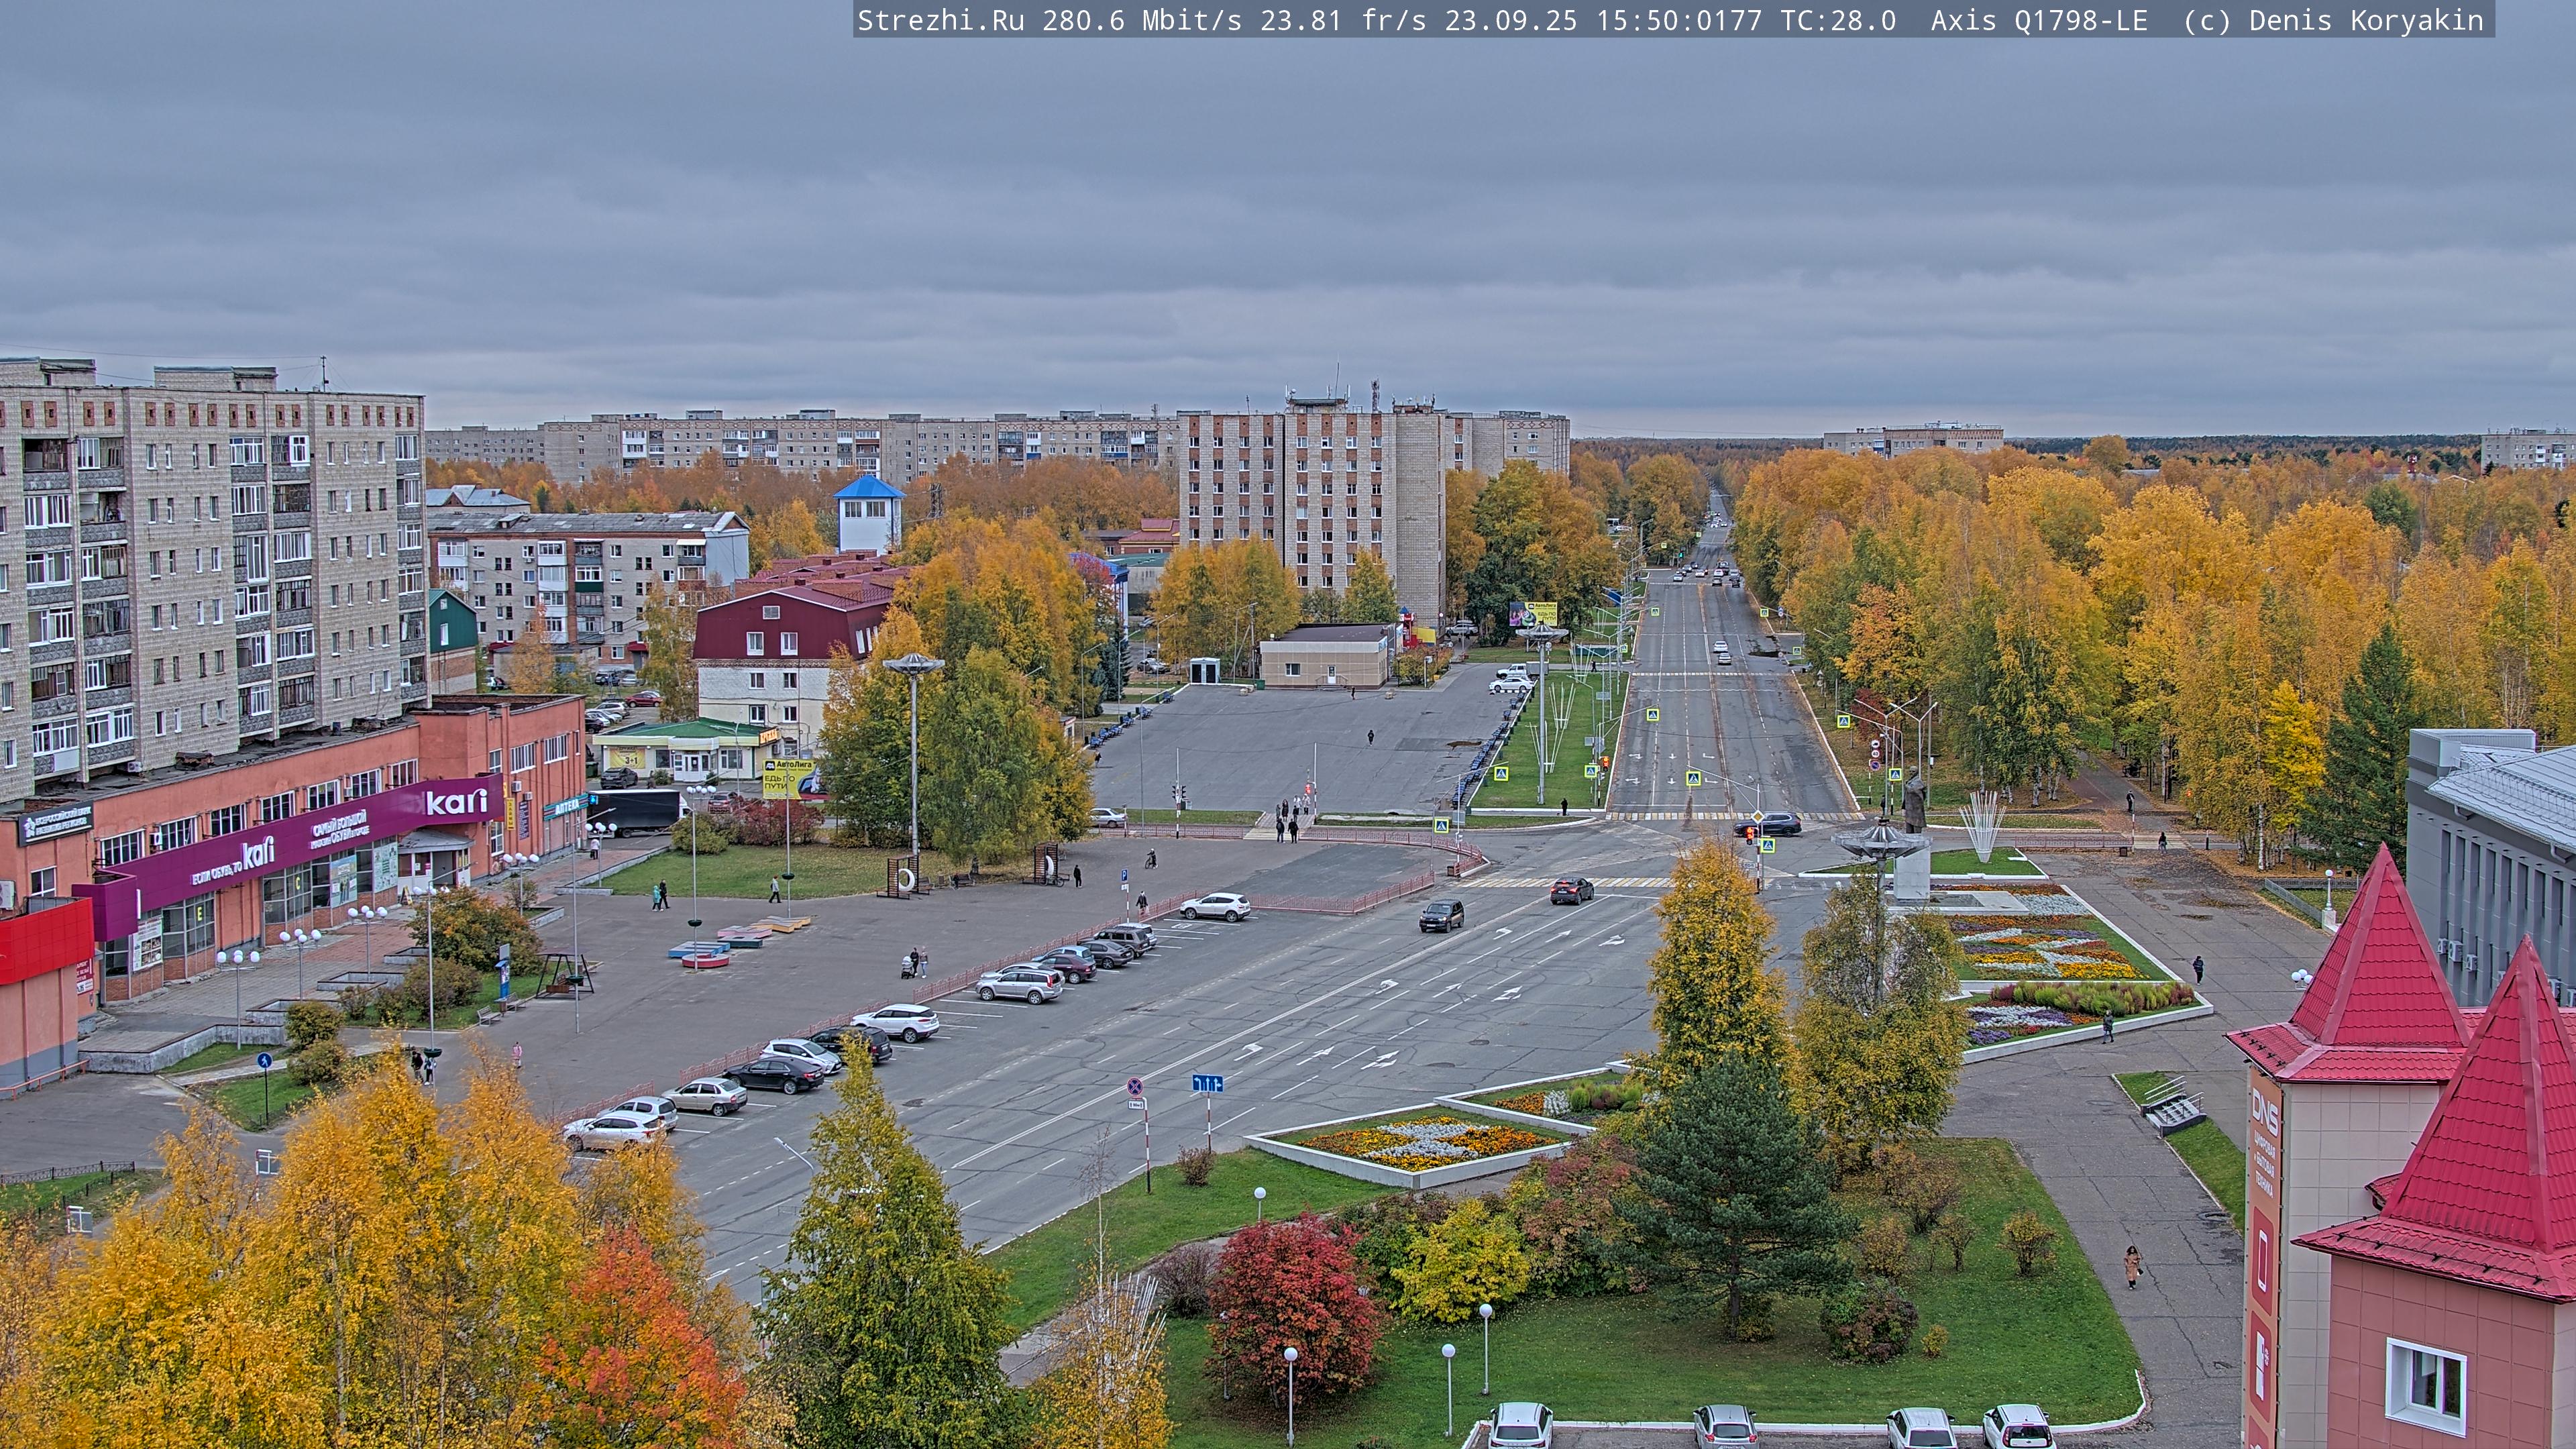
Task: Click the blue lane direction road sign
Action: tap(1207, 1083)
